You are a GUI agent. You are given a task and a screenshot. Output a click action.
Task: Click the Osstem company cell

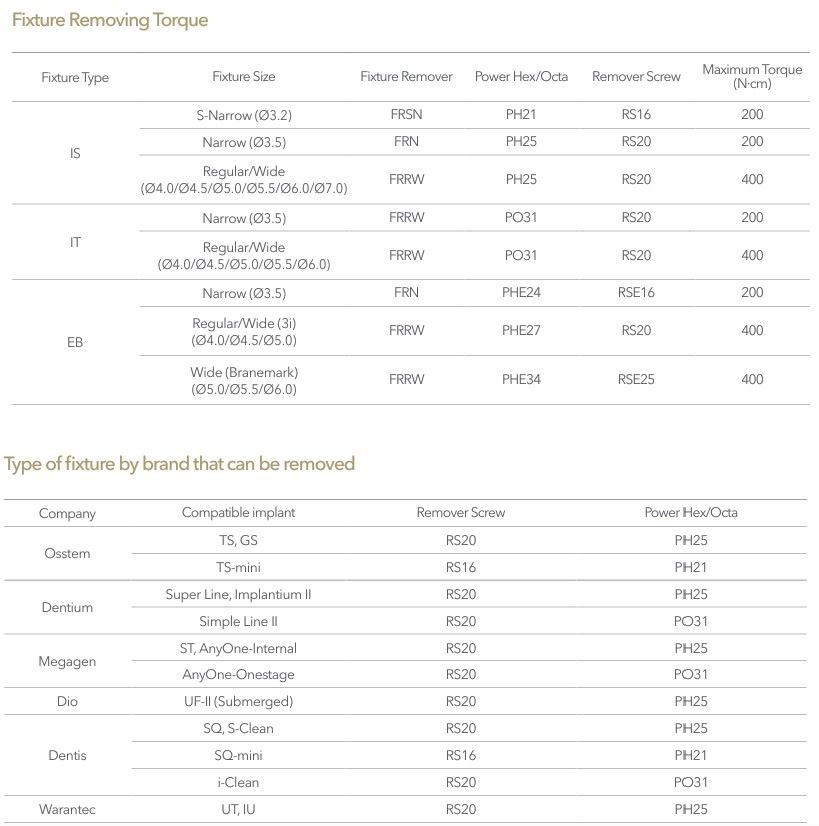pos(67,553)
